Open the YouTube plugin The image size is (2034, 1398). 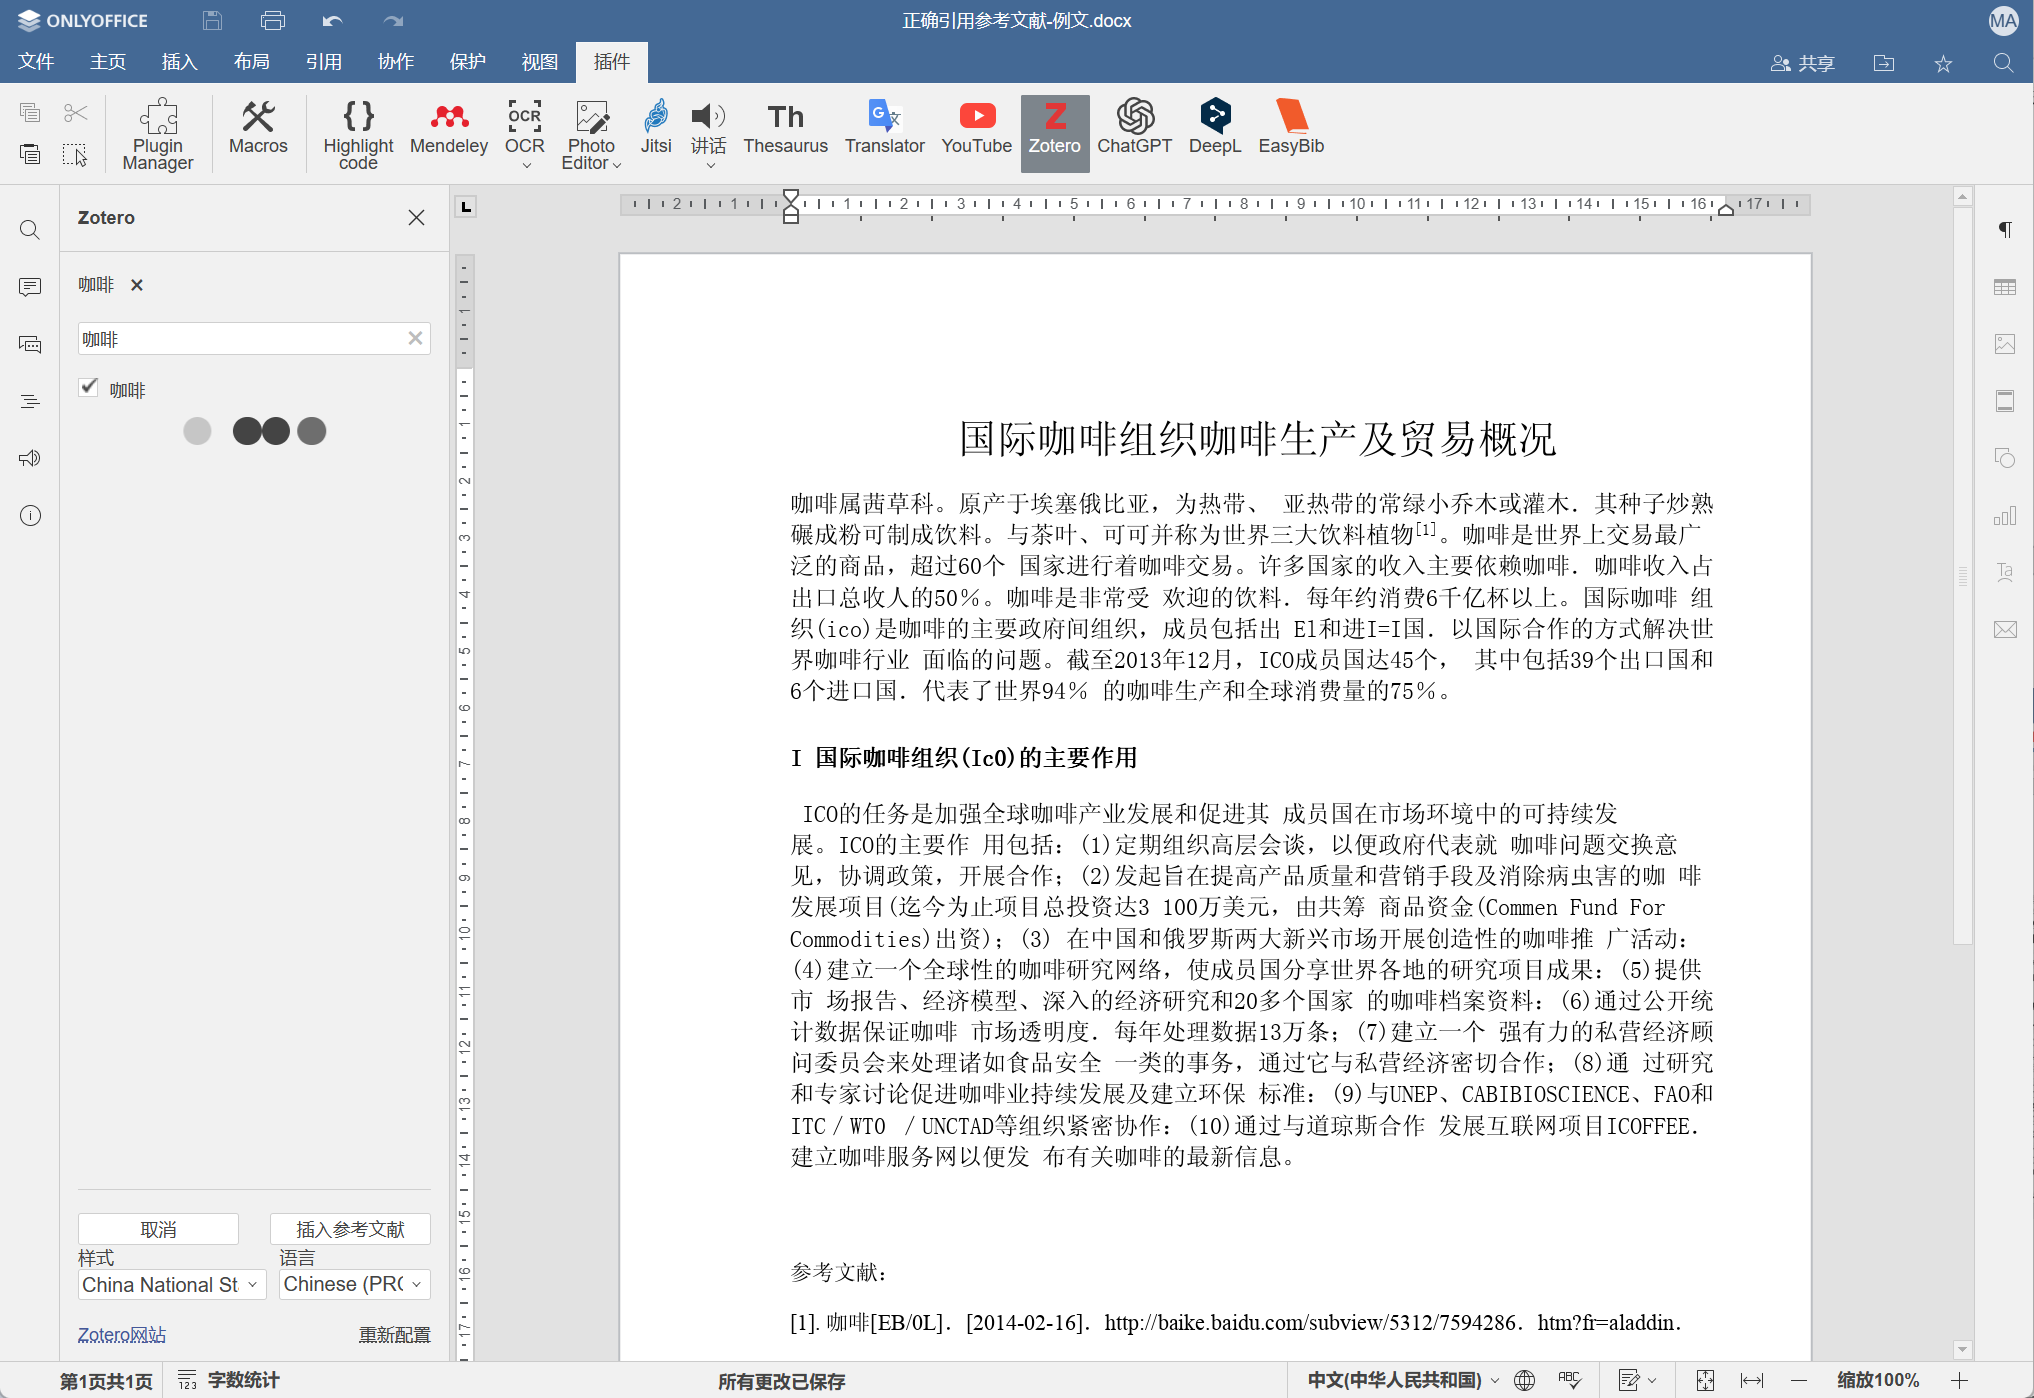click(x=976, y=130)
